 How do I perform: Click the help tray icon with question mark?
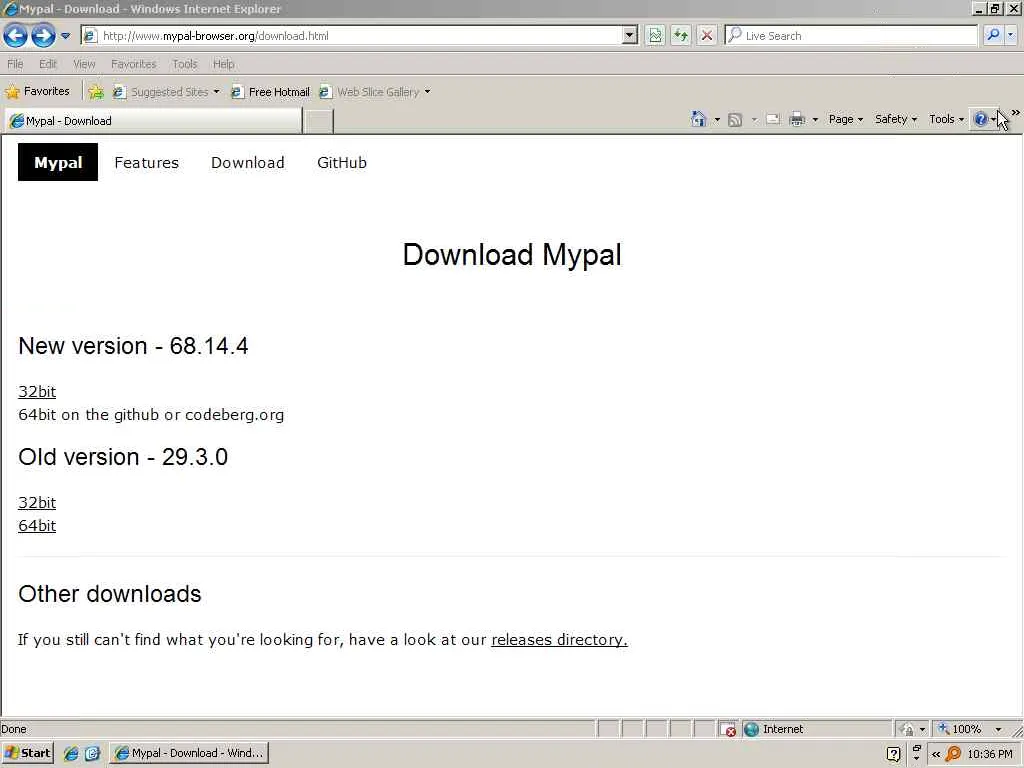click(x=893, y=754)
